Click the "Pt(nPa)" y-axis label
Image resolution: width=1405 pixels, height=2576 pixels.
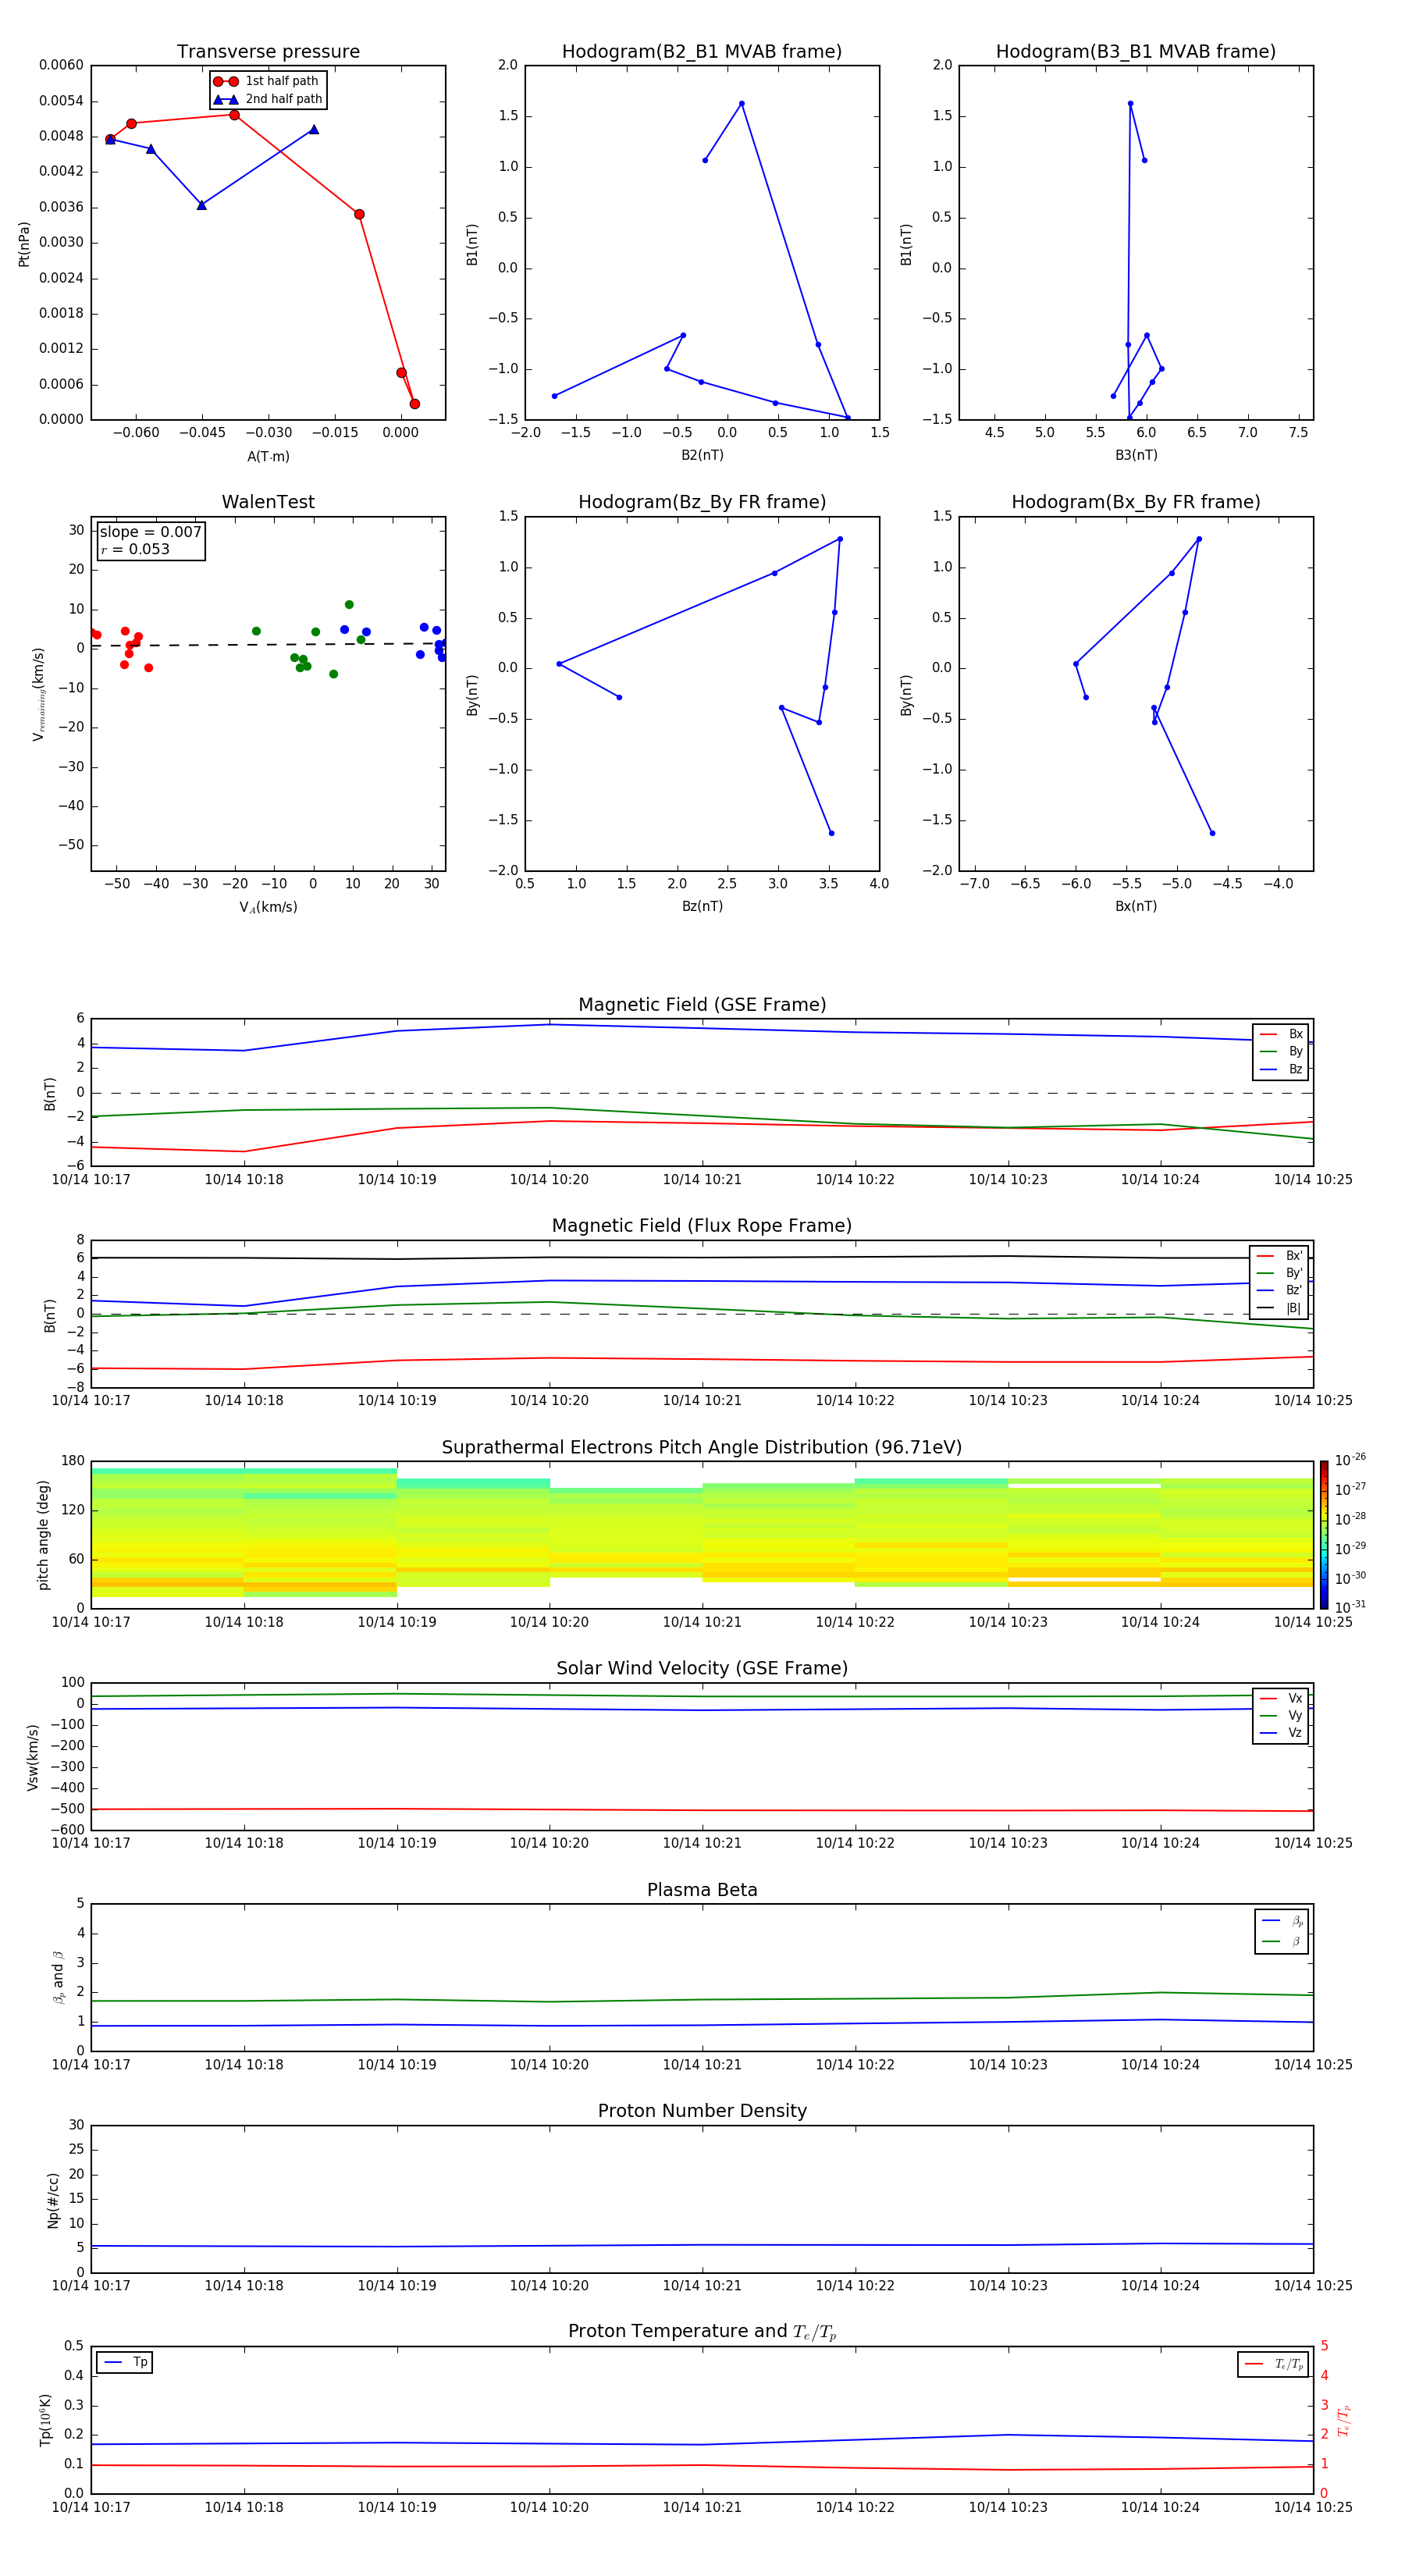(x=24, y=243)
